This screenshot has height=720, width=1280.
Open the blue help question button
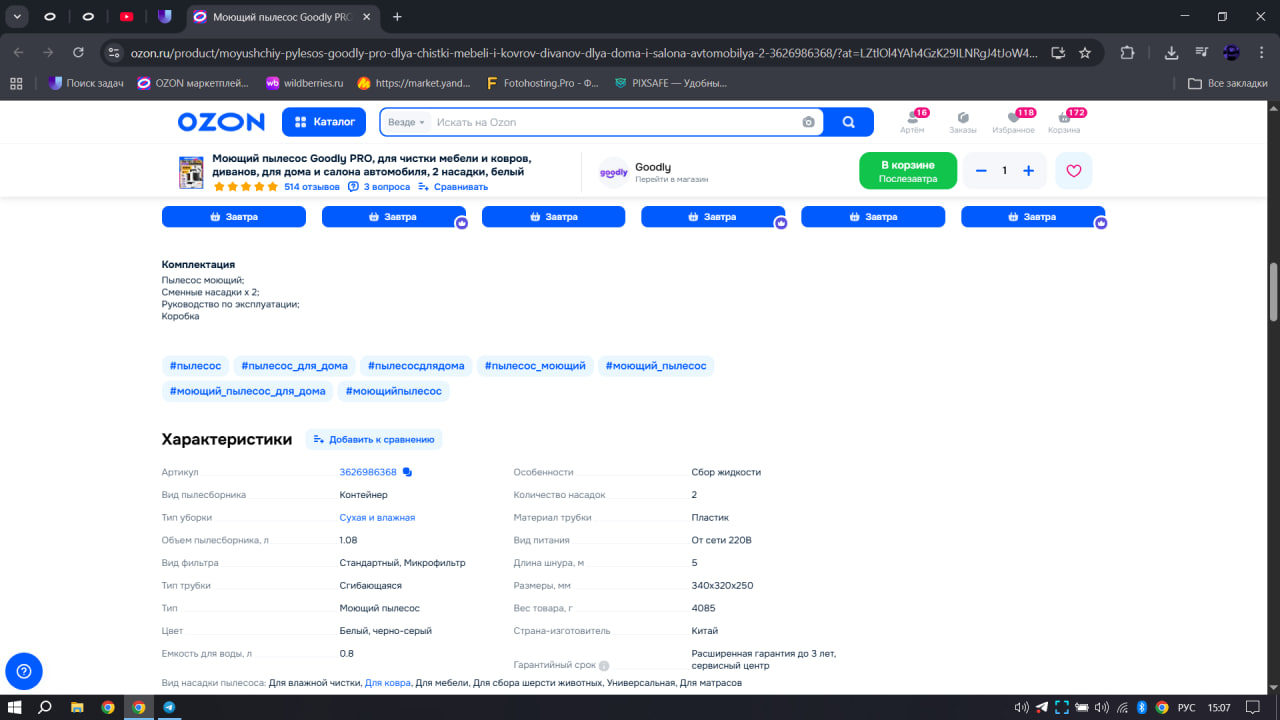(24, 671)
